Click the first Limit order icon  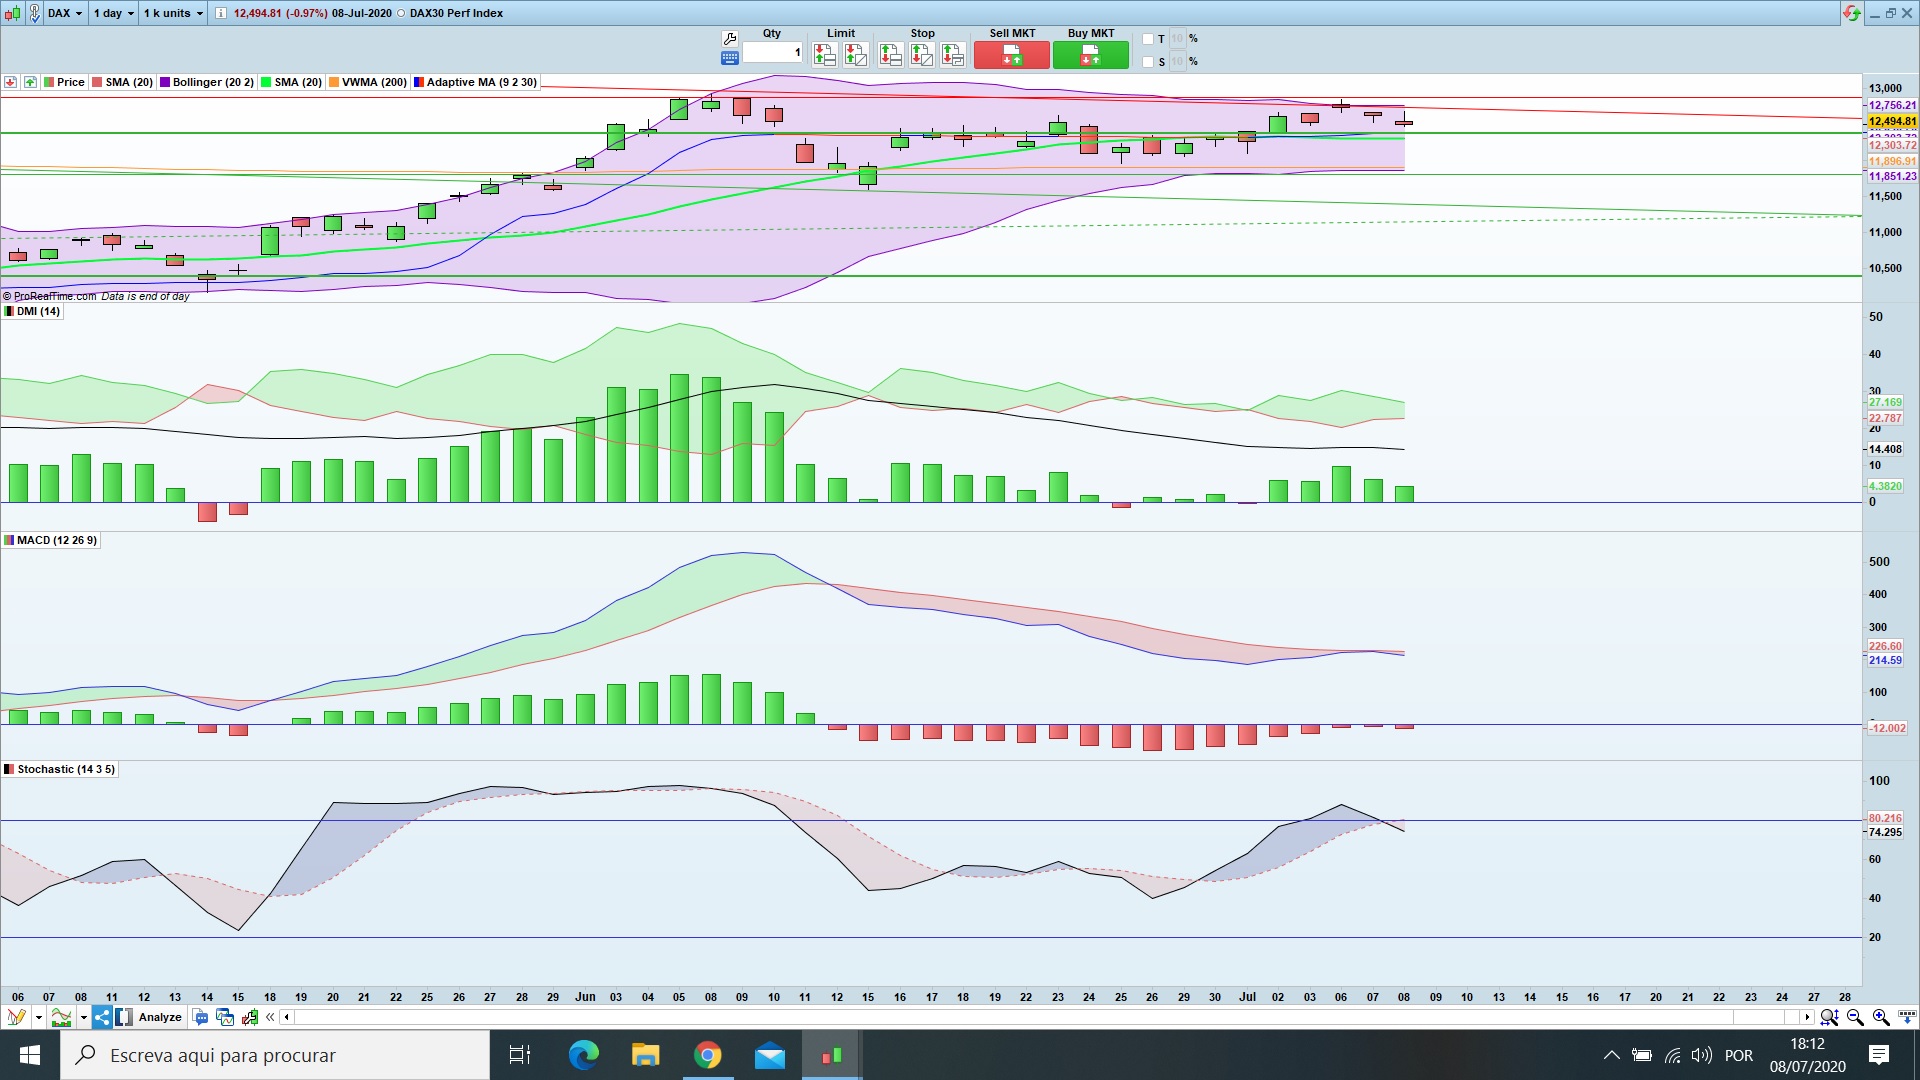click(x=824, y=55)
